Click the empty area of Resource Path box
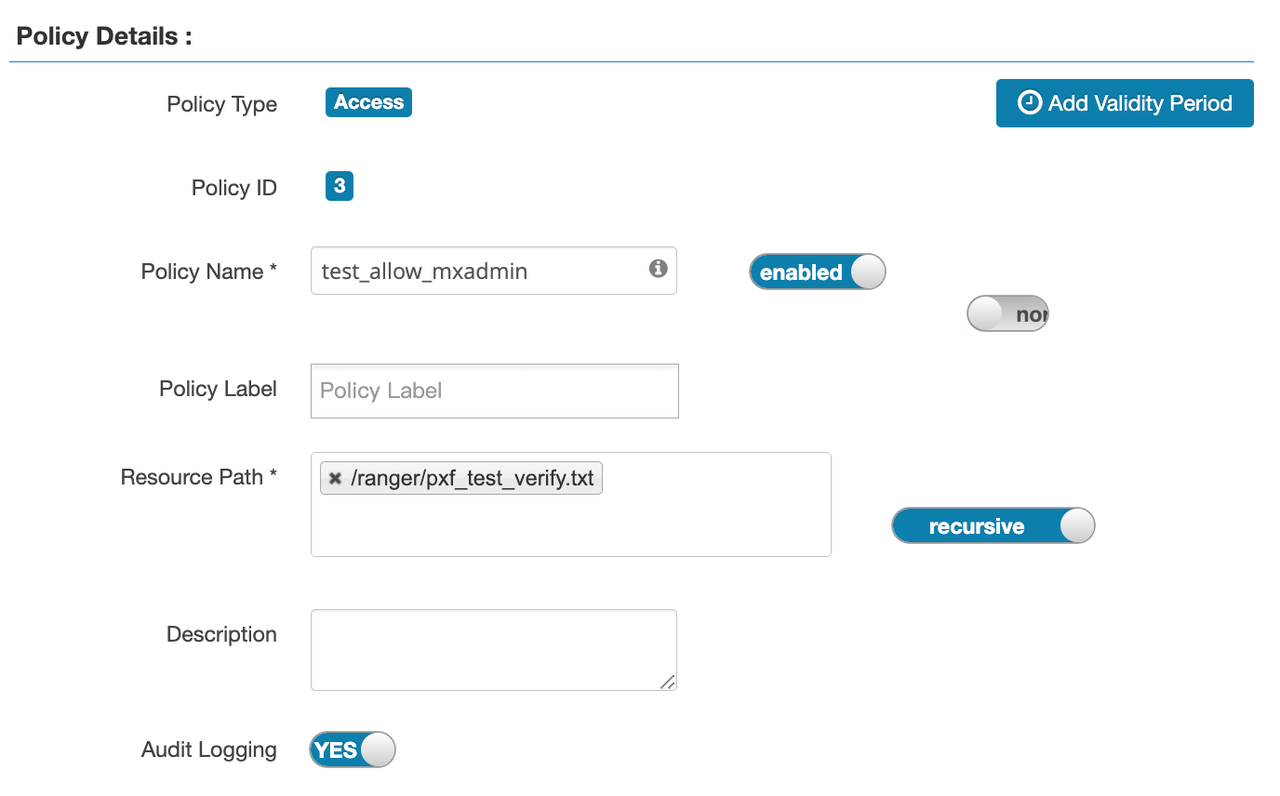This screenshot has height=796, width=1280. coord(571,526)
